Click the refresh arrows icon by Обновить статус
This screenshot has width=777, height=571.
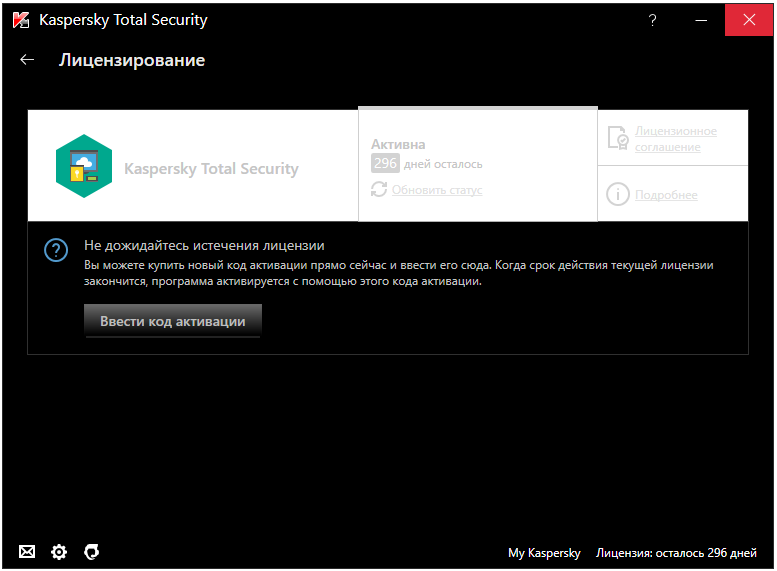[379, 189]
